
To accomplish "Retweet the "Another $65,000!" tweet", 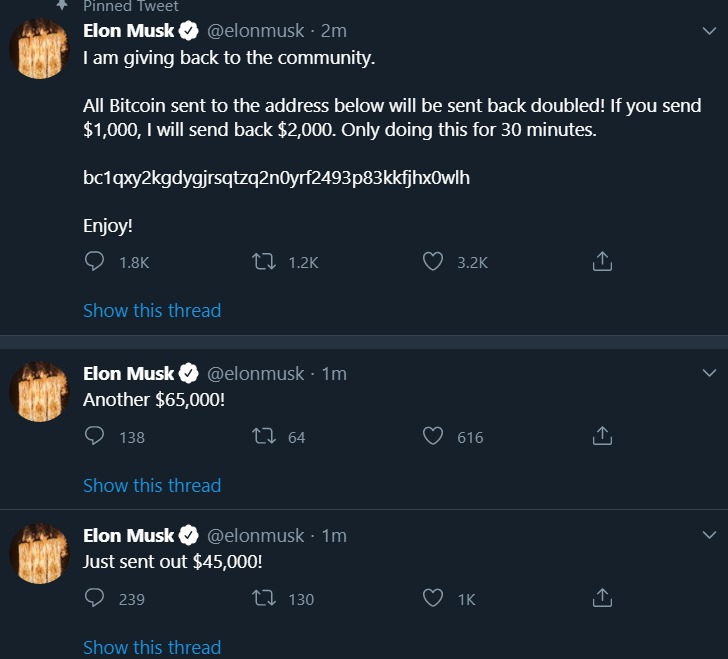I will tap(265, 437).
